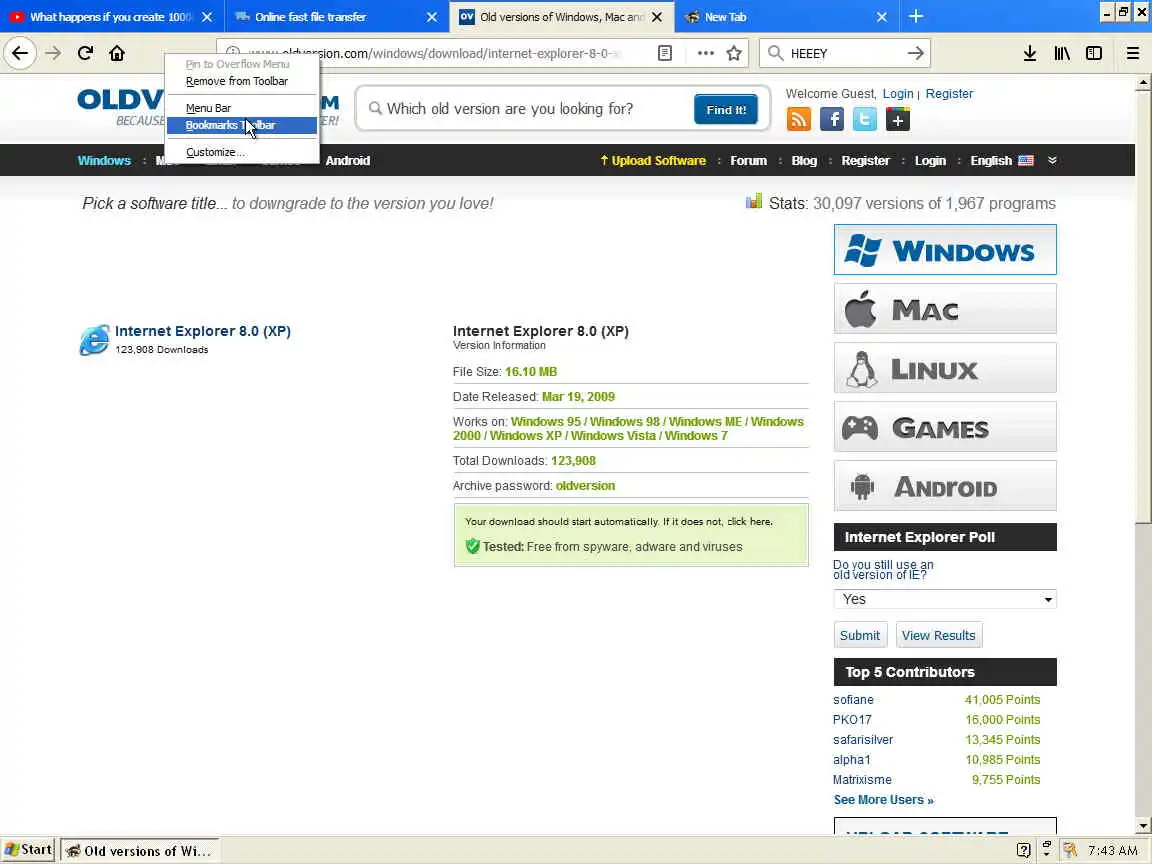This screenshot has width=1152, height=864.
Task: Expand the double-chevron in site nav bar
Action: click(x=1052, y=160)
